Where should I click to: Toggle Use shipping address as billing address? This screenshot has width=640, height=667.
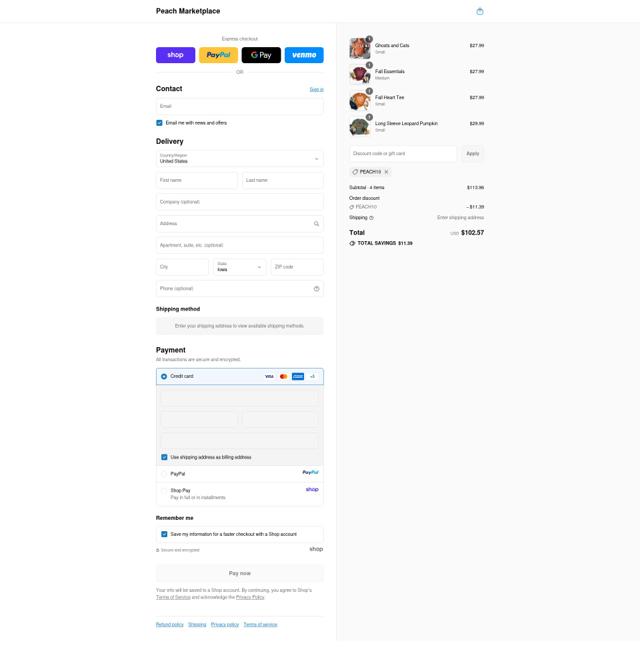[x=164, y=457]
